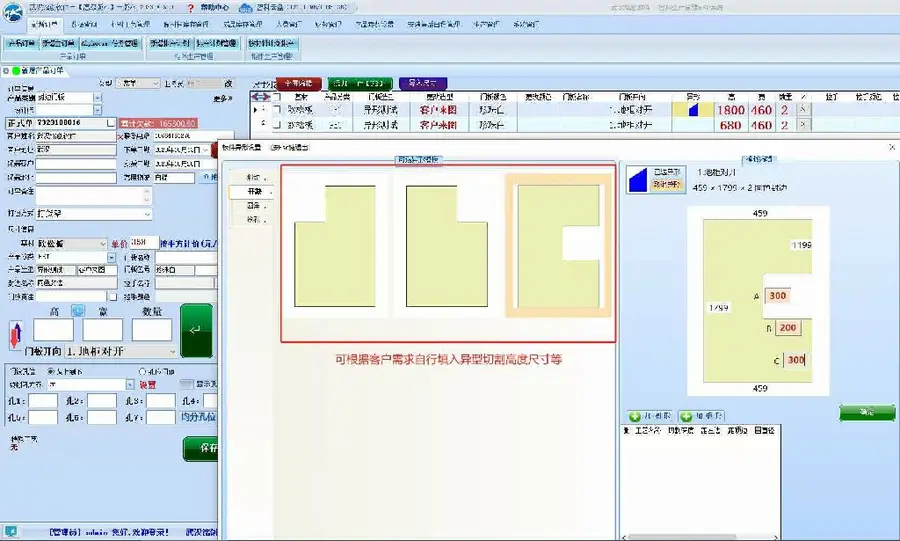
Task: Click the blue left-right arrows table header icon
Action: 260,97
